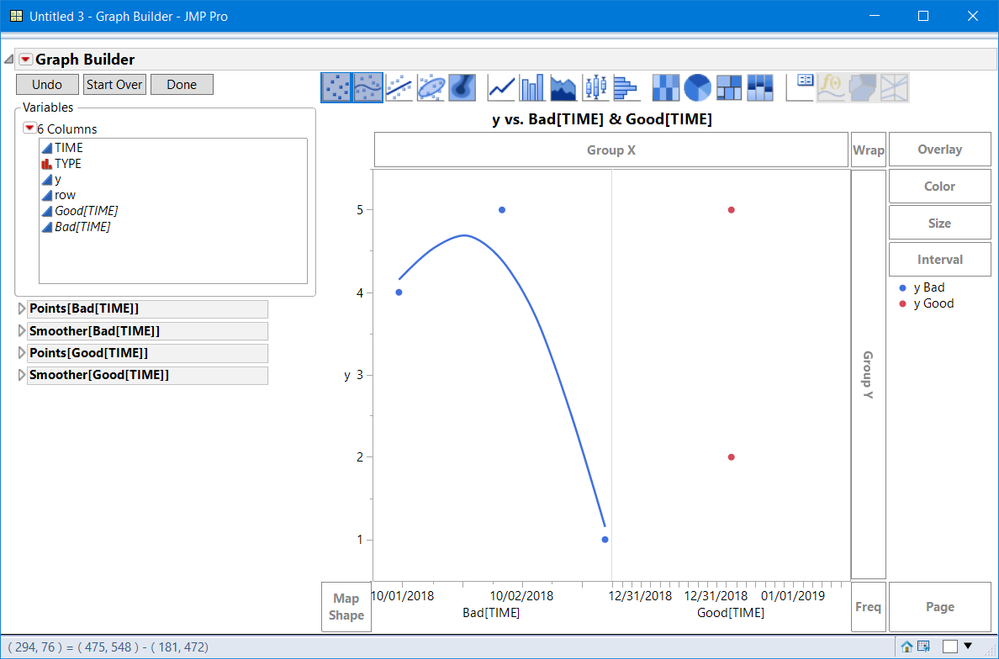This screenshot has height=659, width=999.
Task: Click the Wrap drop zone
Action: pos(868,150)
